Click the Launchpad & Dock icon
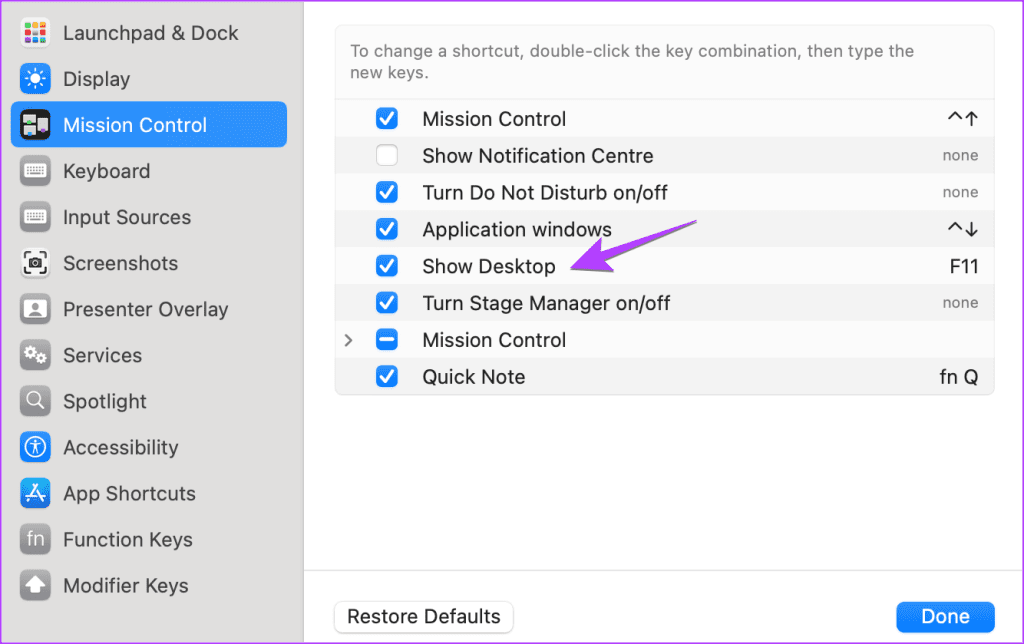 [34, 32]
